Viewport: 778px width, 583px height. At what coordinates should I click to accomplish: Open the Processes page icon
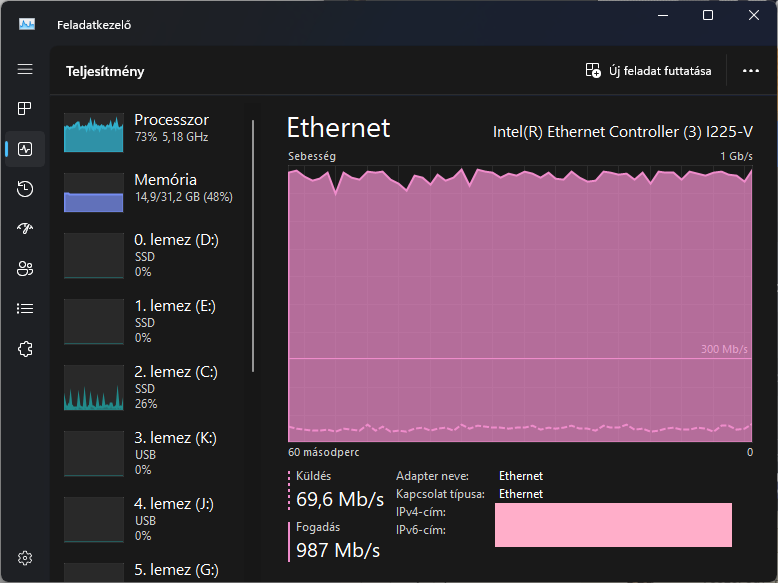pos(25,109)
